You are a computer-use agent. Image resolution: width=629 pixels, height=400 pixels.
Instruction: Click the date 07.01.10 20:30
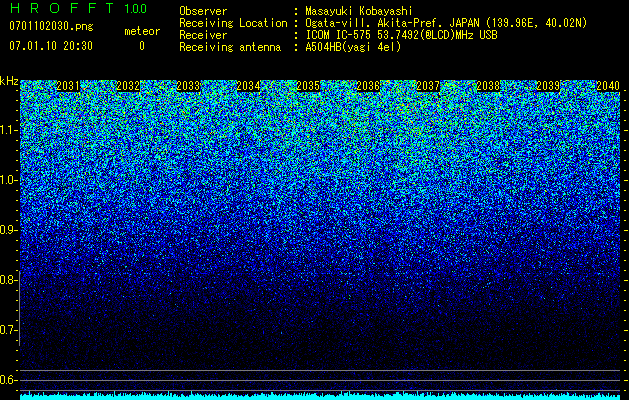point(51,46)
